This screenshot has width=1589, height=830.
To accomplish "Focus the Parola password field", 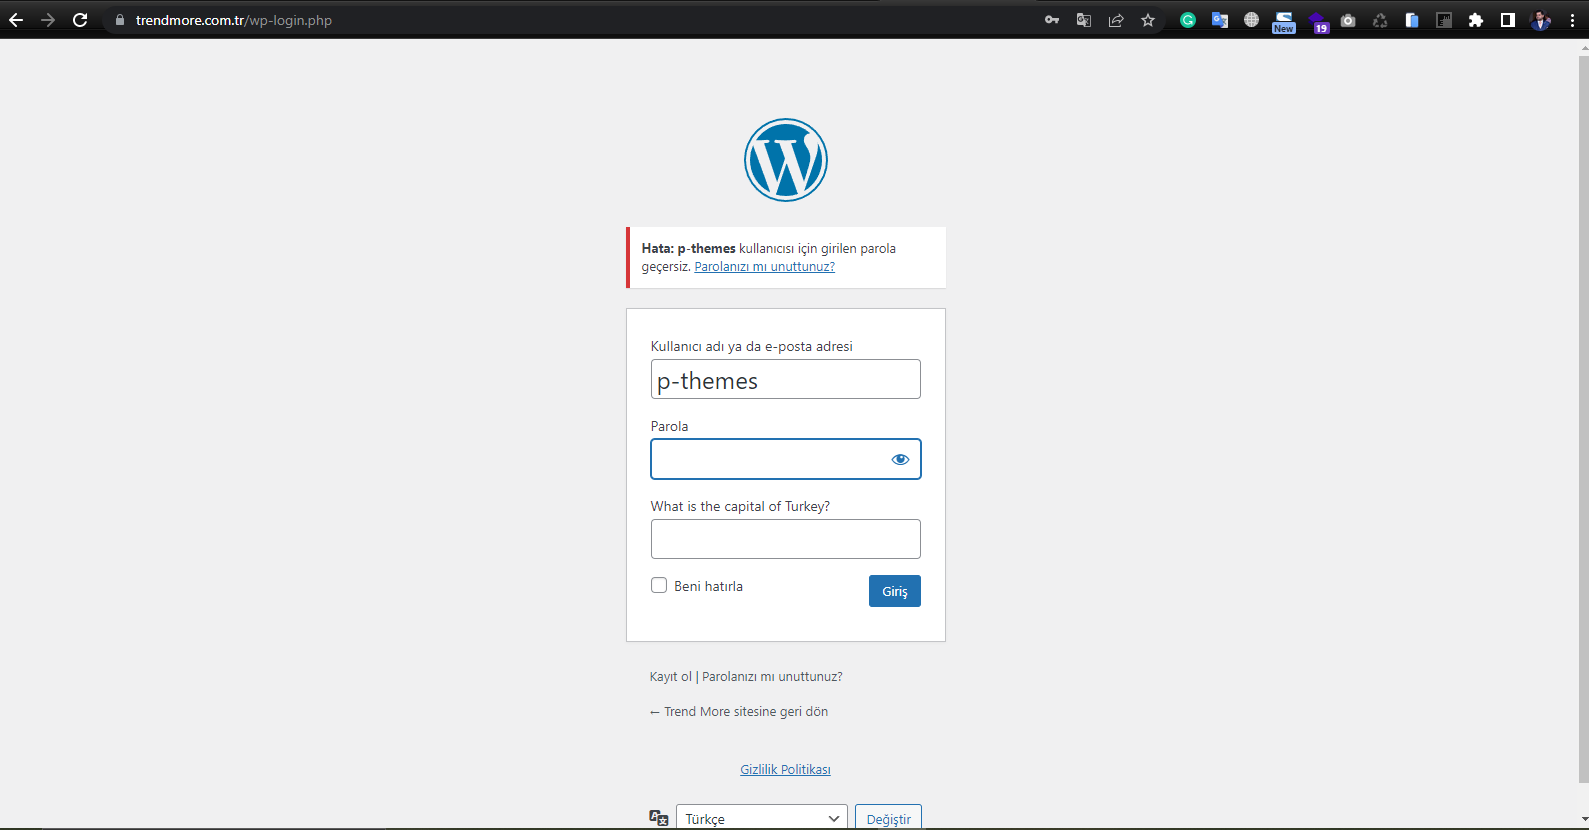I will [x=786, y=459].
